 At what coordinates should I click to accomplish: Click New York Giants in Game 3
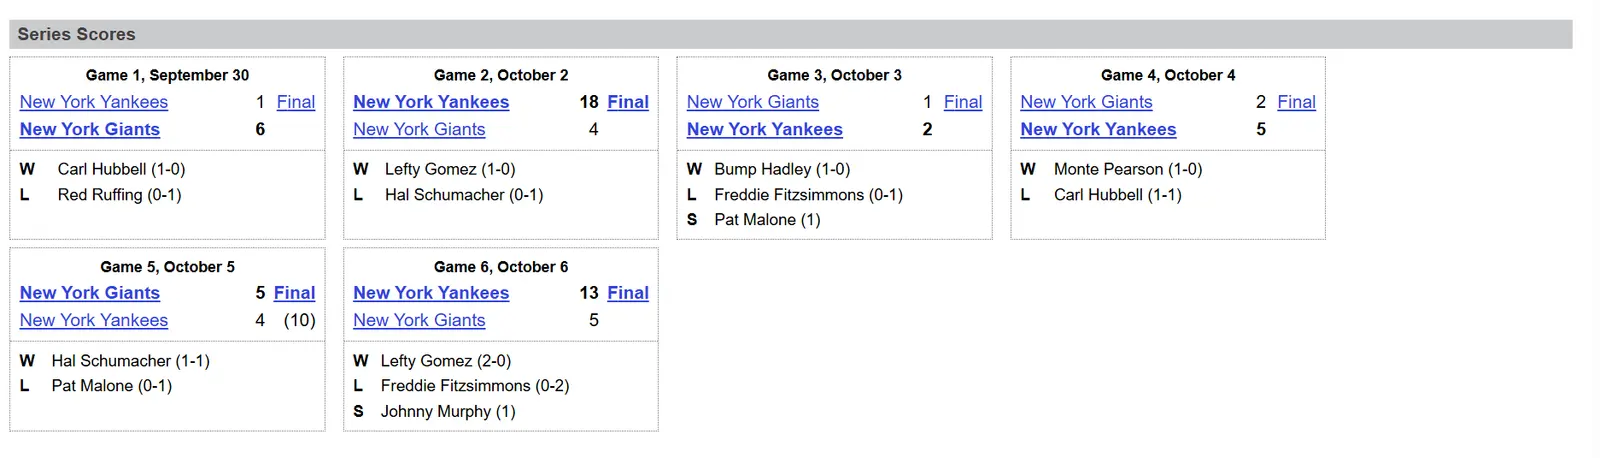753,102
